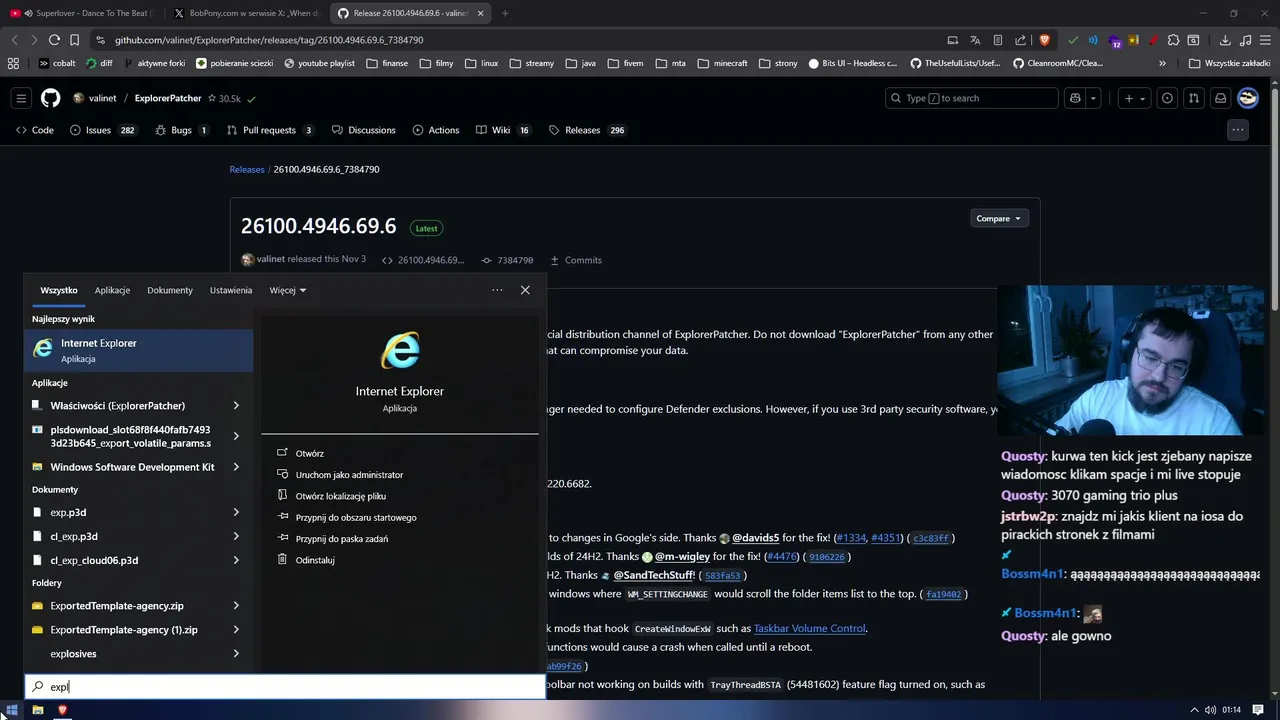Viewport: 1280px width, 720px height.
Task: Click the valinet owner link
Action: pyautogui.click(x=102, y=98)
